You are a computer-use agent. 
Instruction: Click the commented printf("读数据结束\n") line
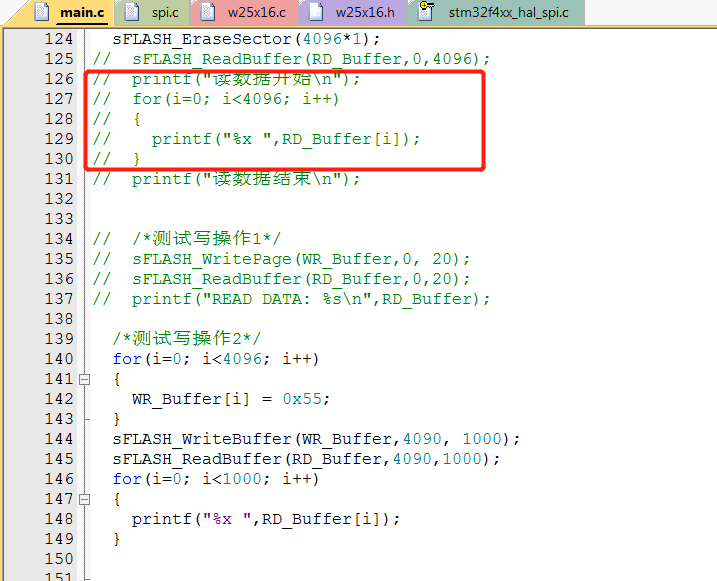(x=226, y=179)
